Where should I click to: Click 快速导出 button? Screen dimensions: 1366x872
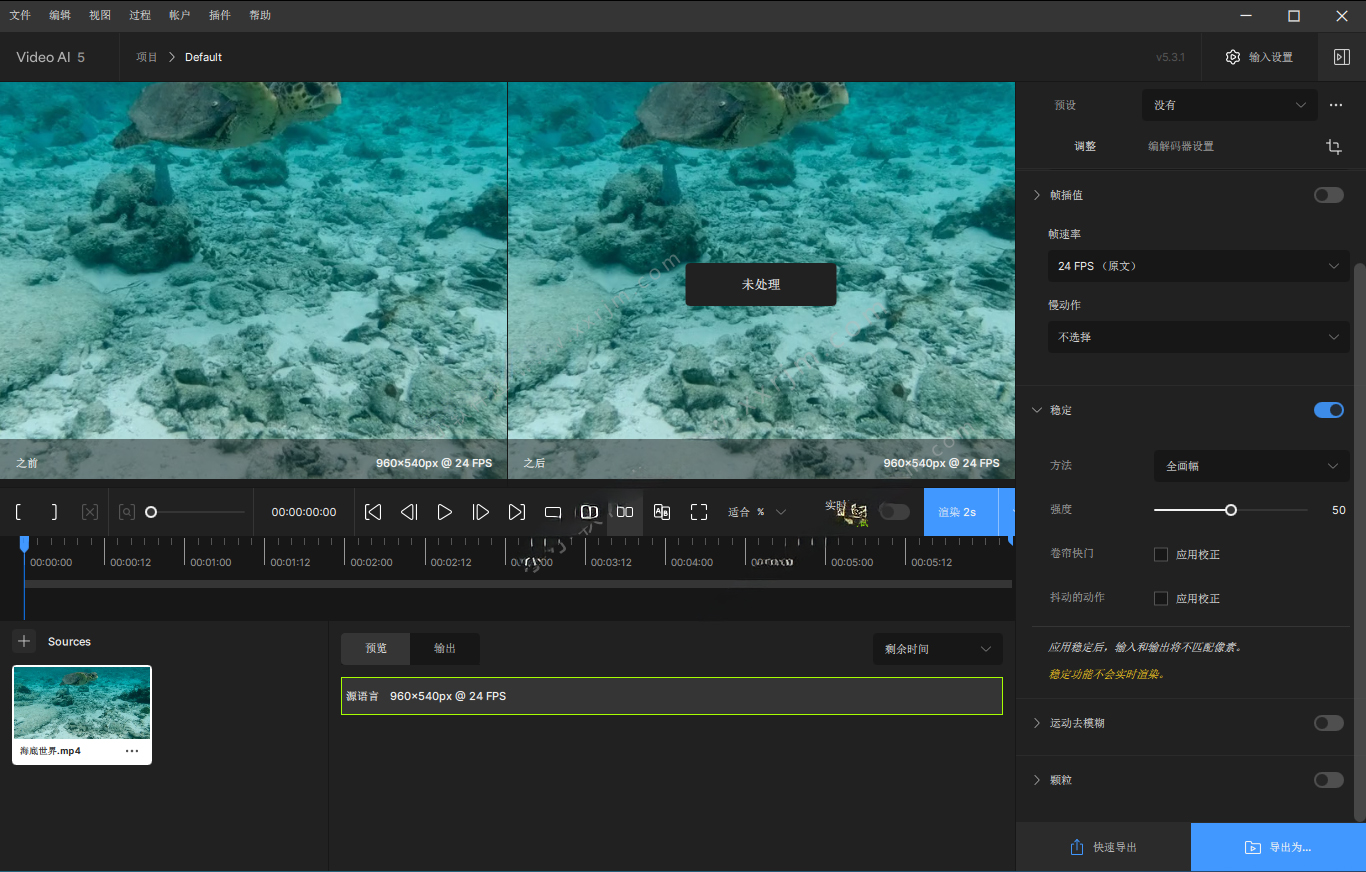(1103, 847)
